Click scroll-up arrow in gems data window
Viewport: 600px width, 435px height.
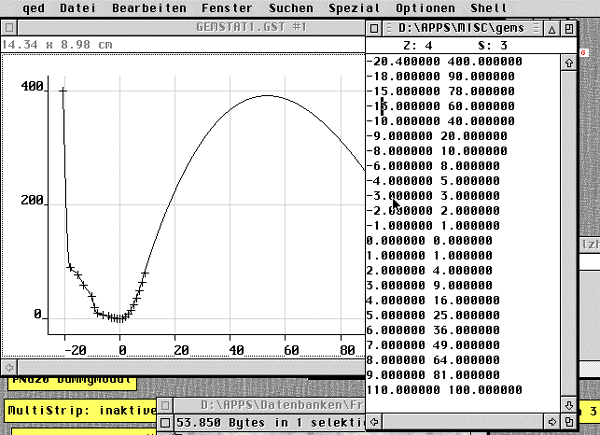point(569,62)
